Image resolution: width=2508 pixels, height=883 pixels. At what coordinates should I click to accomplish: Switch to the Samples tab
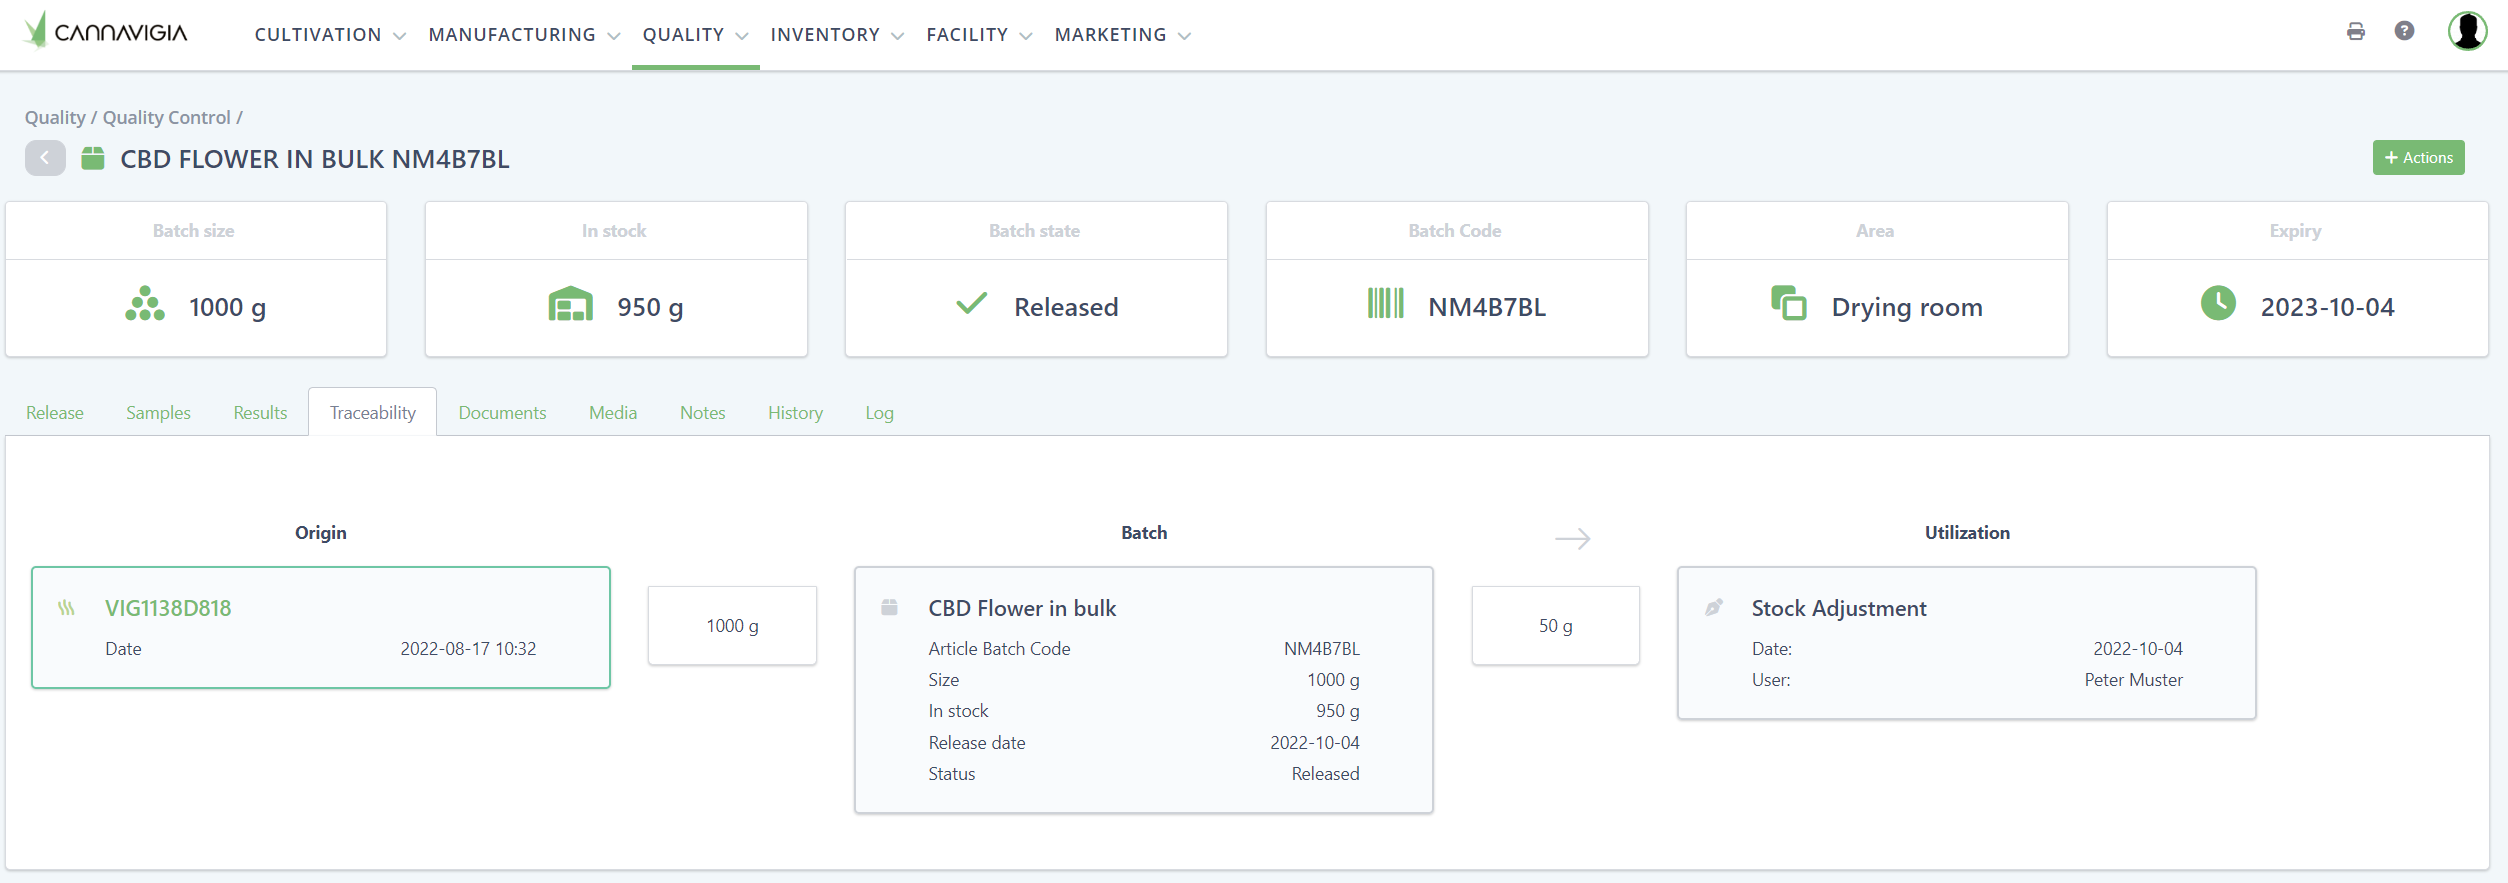pos(158,413)
